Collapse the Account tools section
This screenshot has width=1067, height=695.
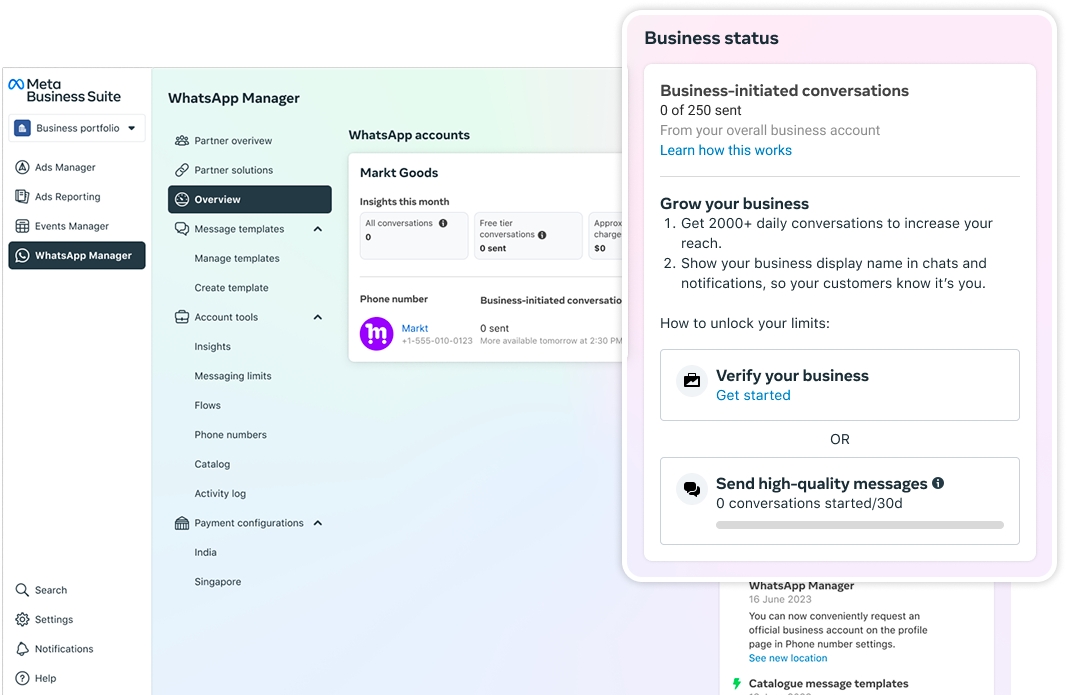(318, 317)
